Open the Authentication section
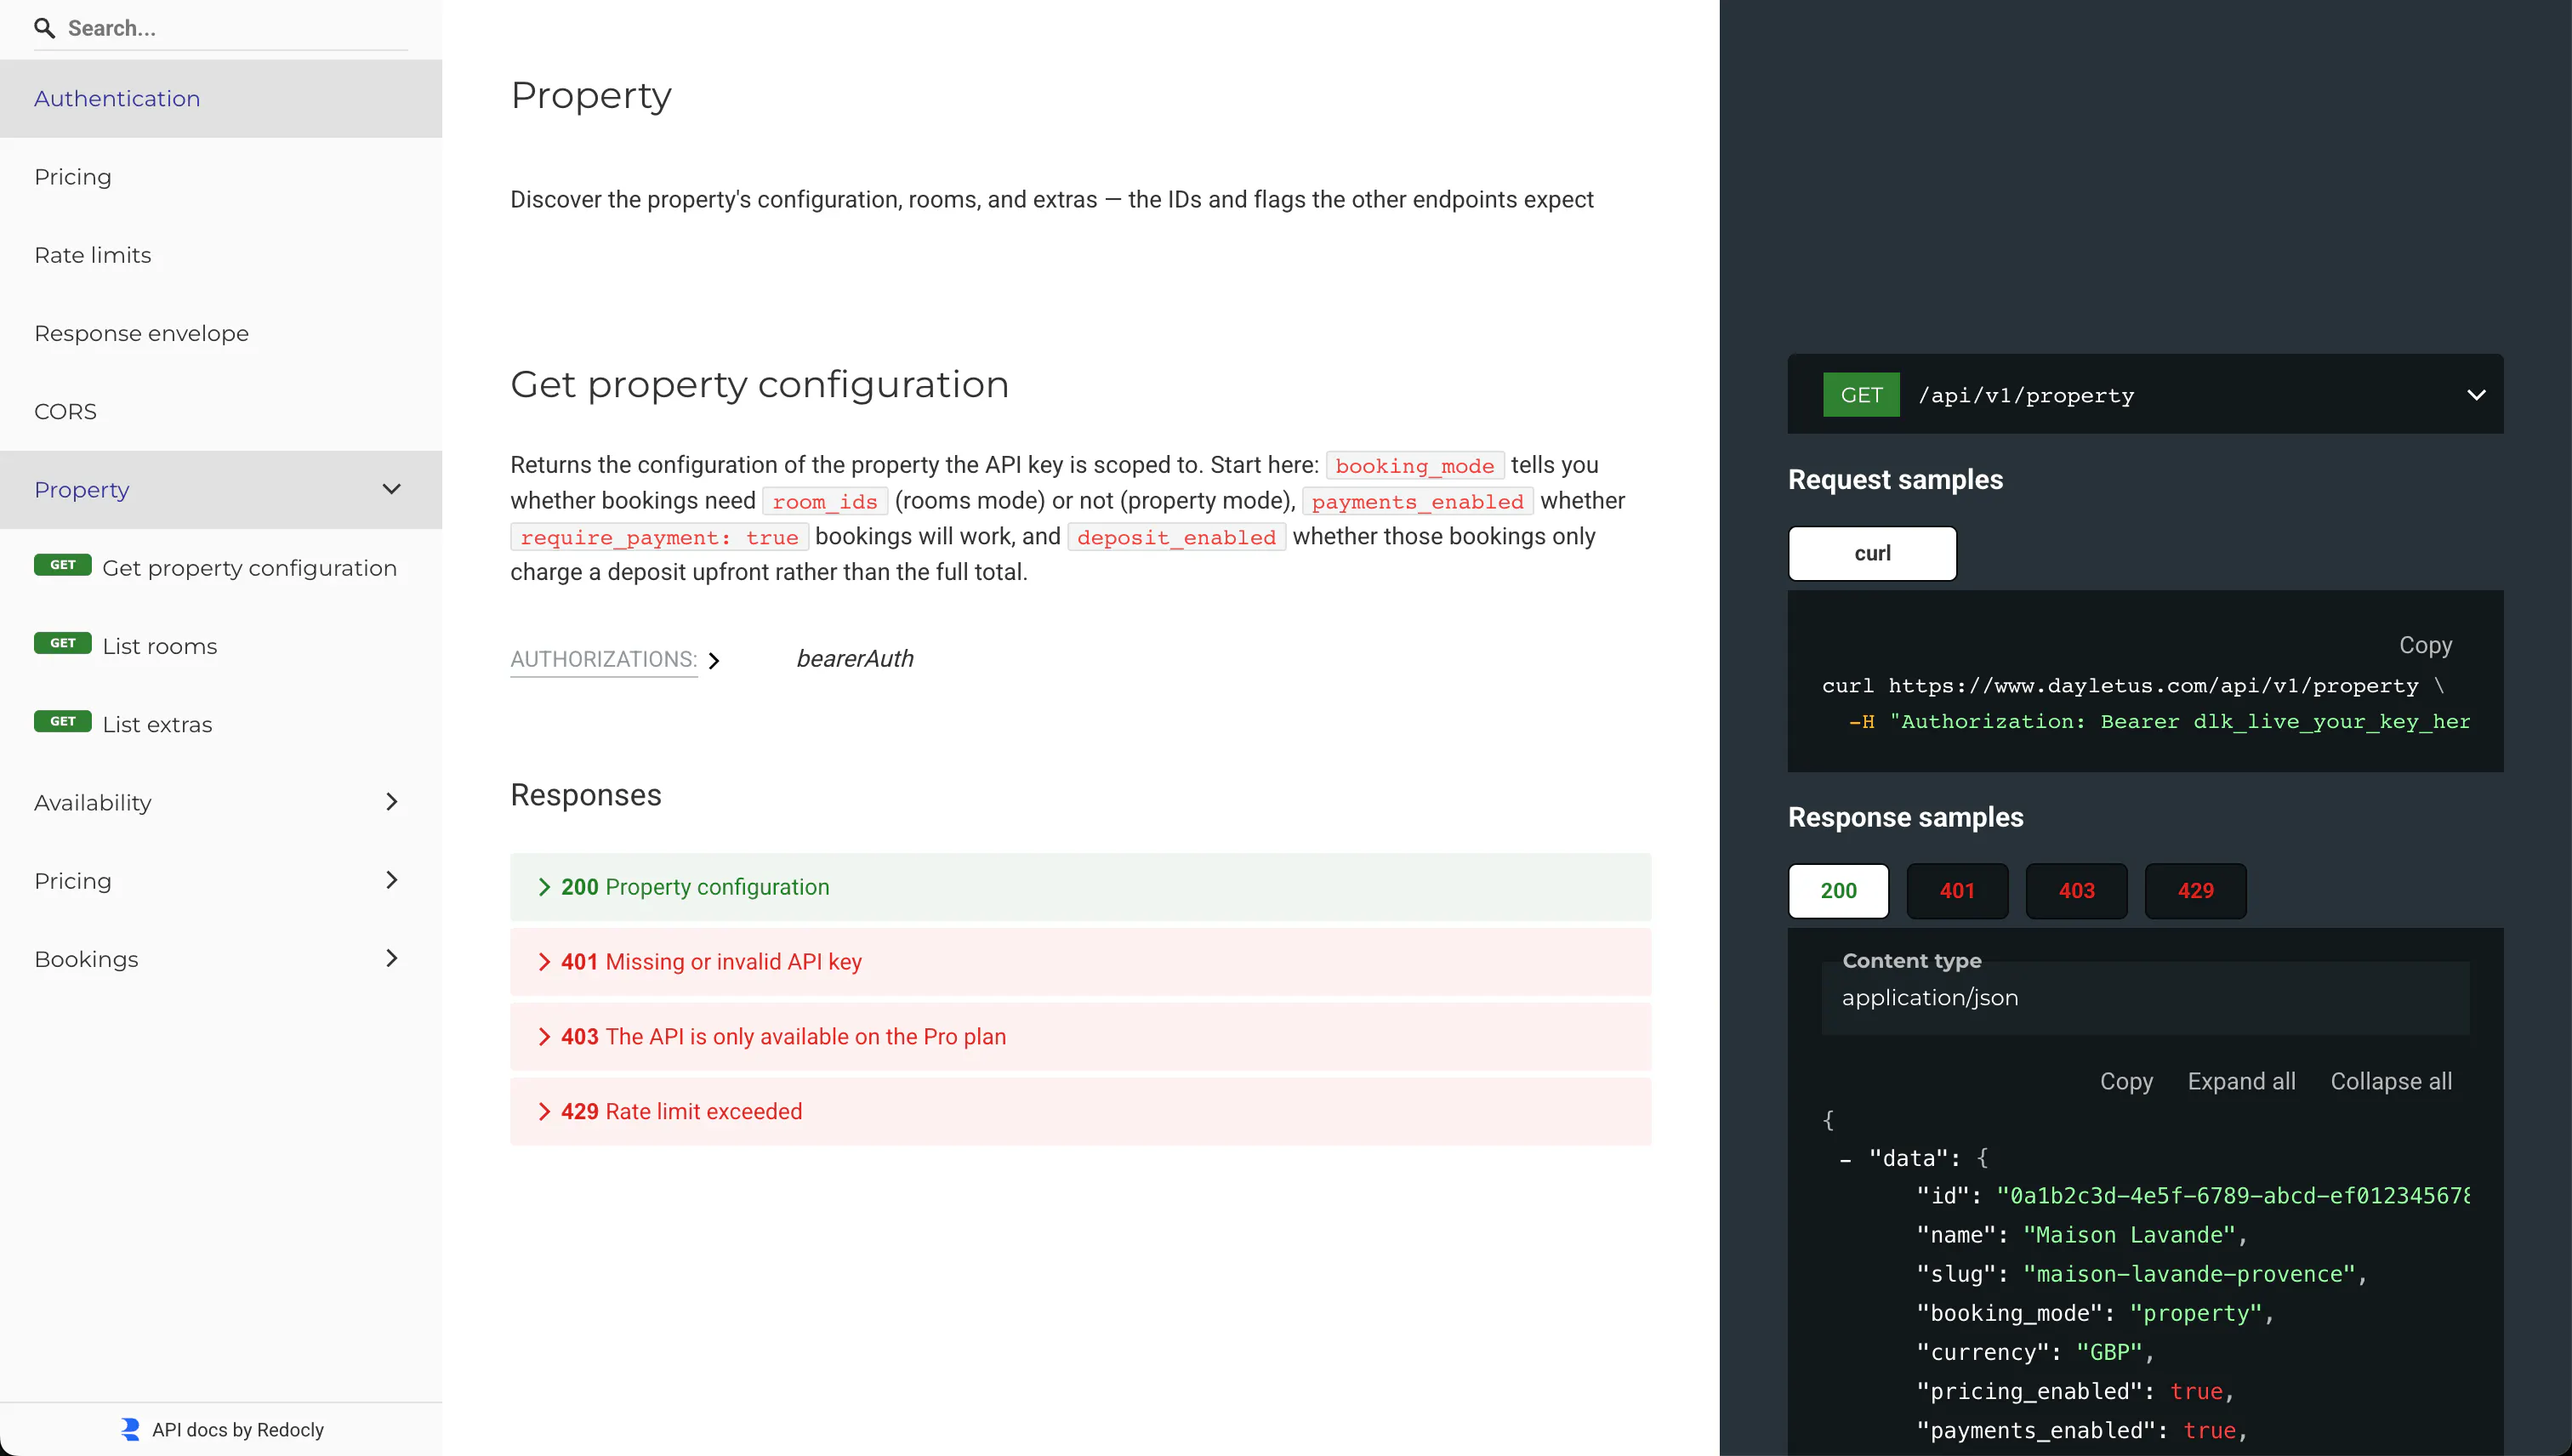The height and width of the screenshot is (1456, 2572). click(x=220, y=98)
